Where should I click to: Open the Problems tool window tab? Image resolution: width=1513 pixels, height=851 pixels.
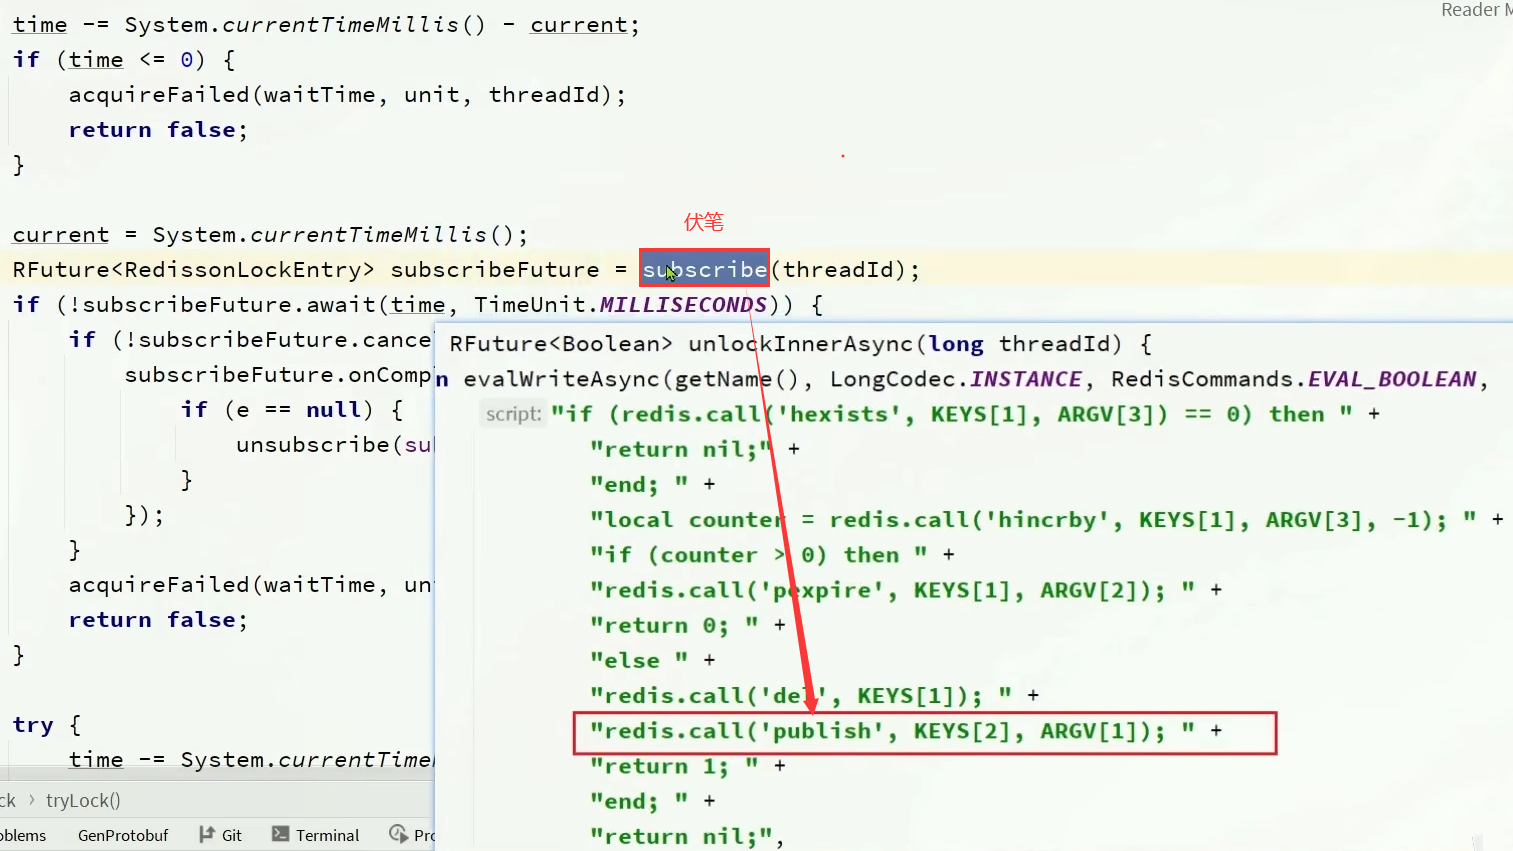point(22,835)
